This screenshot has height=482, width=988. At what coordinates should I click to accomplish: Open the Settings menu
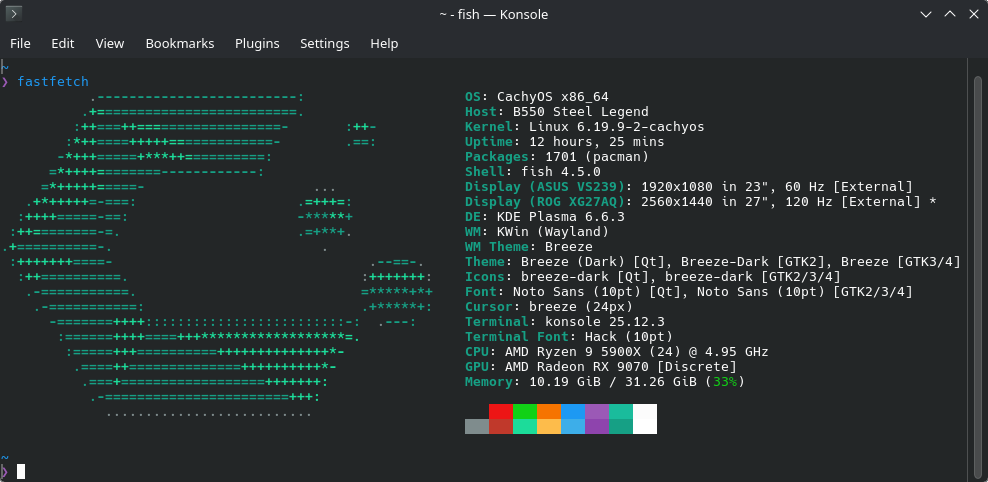tap(325, 43)
